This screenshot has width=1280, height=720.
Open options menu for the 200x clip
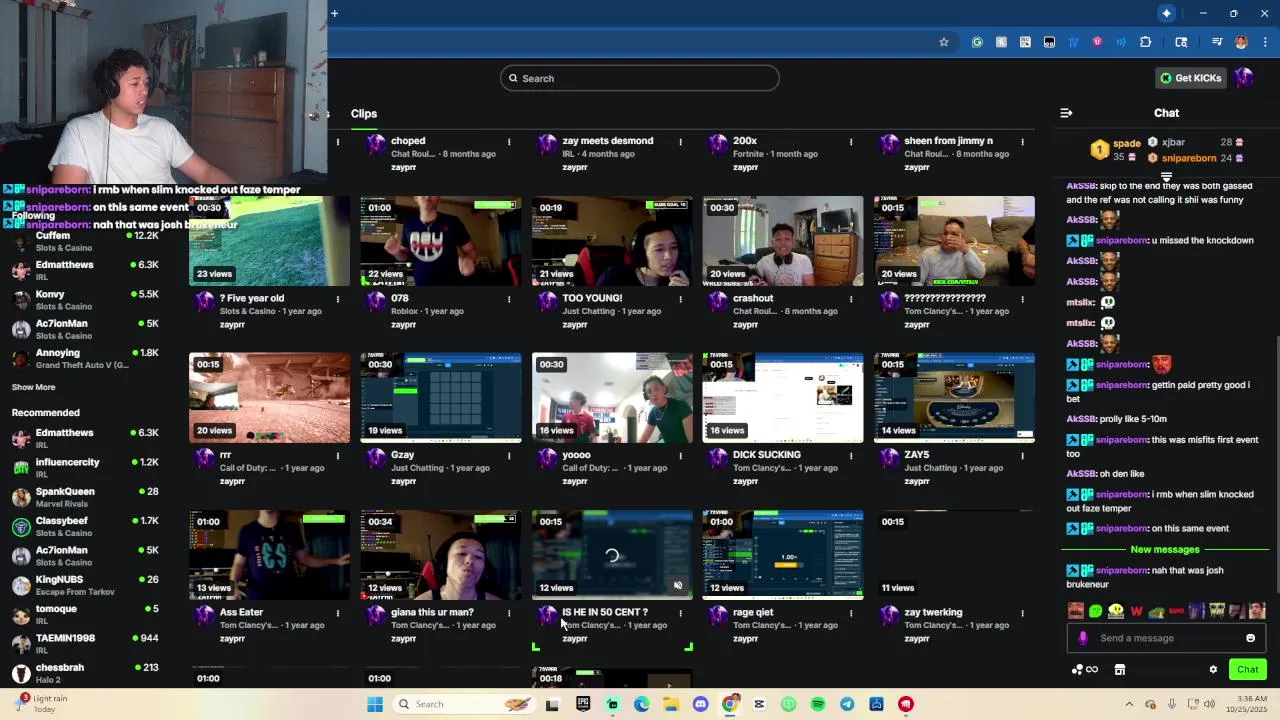pyautogui.click(x=851, y=142)
